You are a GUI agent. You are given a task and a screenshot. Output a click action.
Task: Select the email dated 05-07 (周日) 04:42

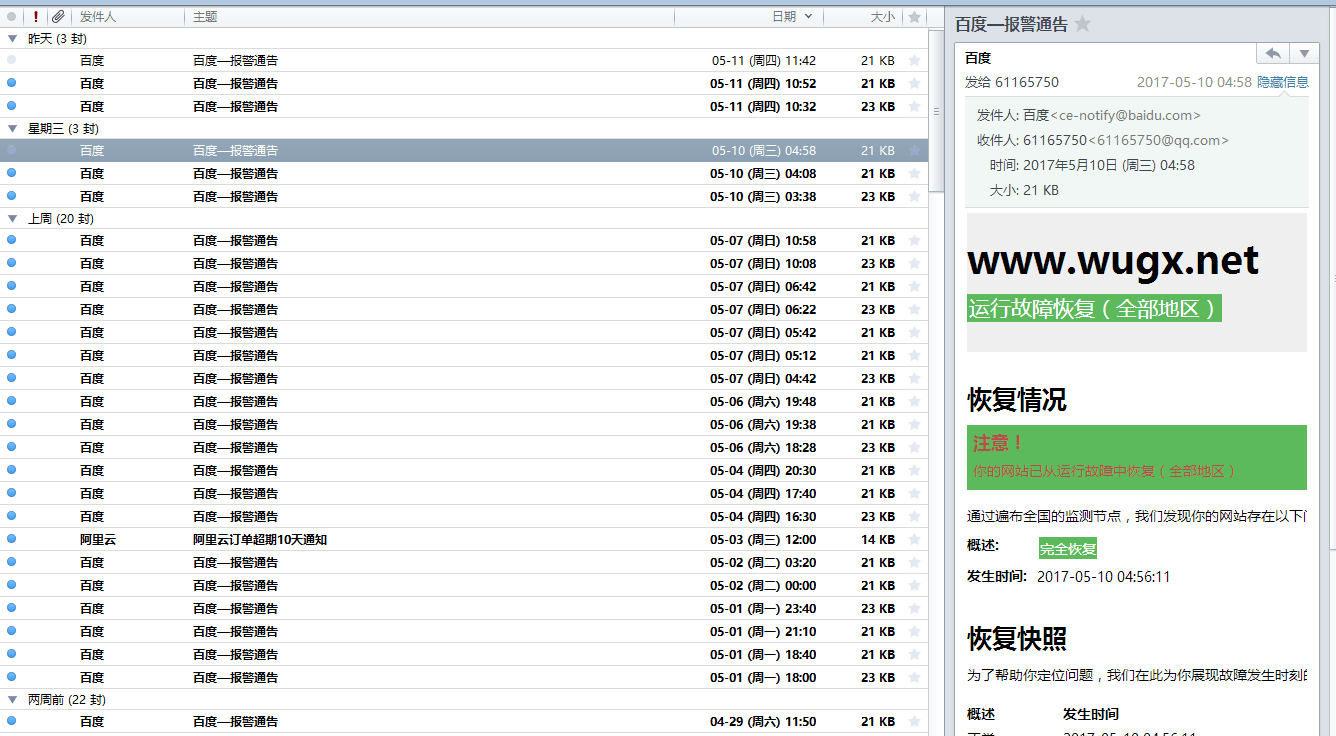[464, 378]
